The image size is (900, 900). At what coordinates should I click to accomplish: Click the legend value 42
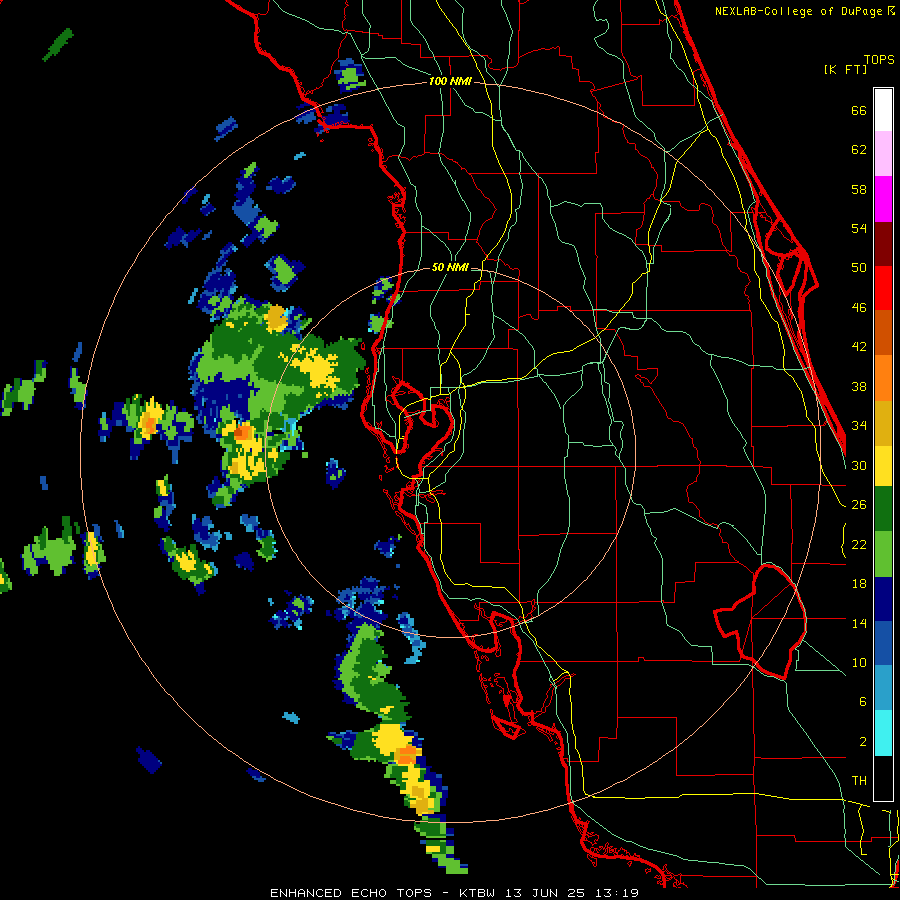tap(859, 347)
